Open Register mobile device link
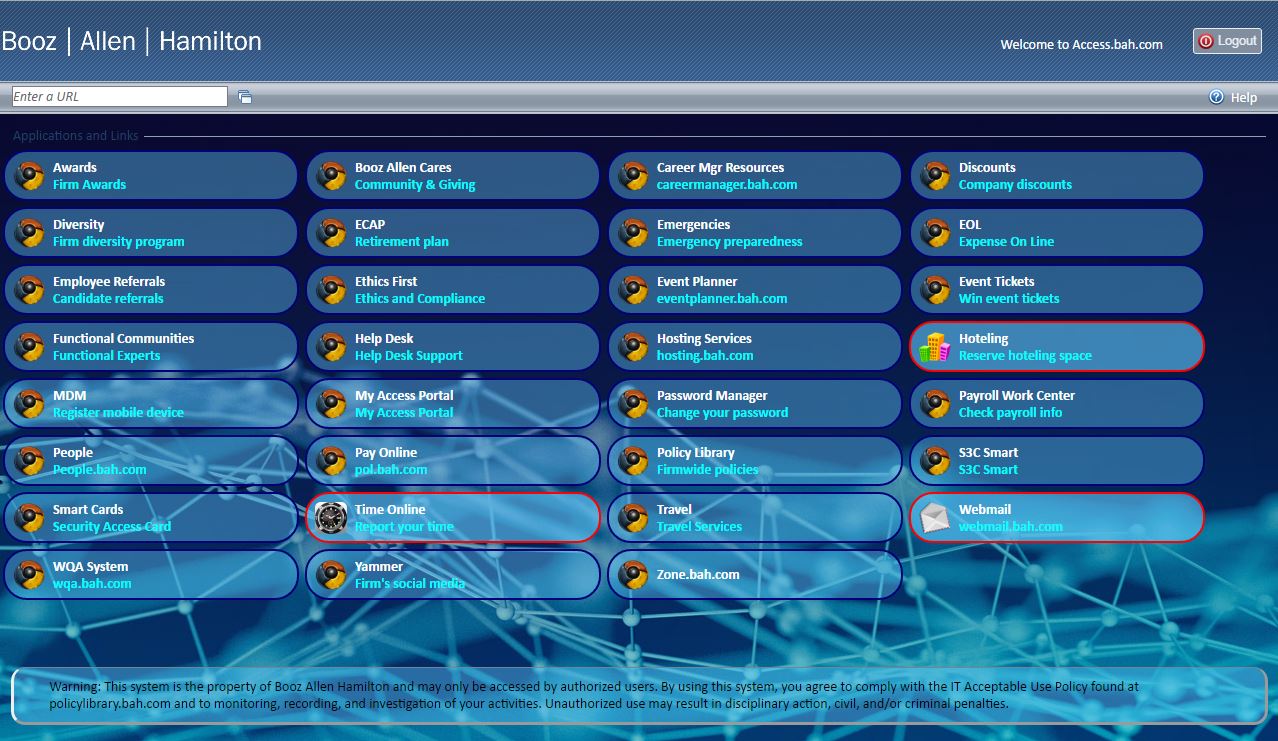1278x741 pixels. point(118,413)
